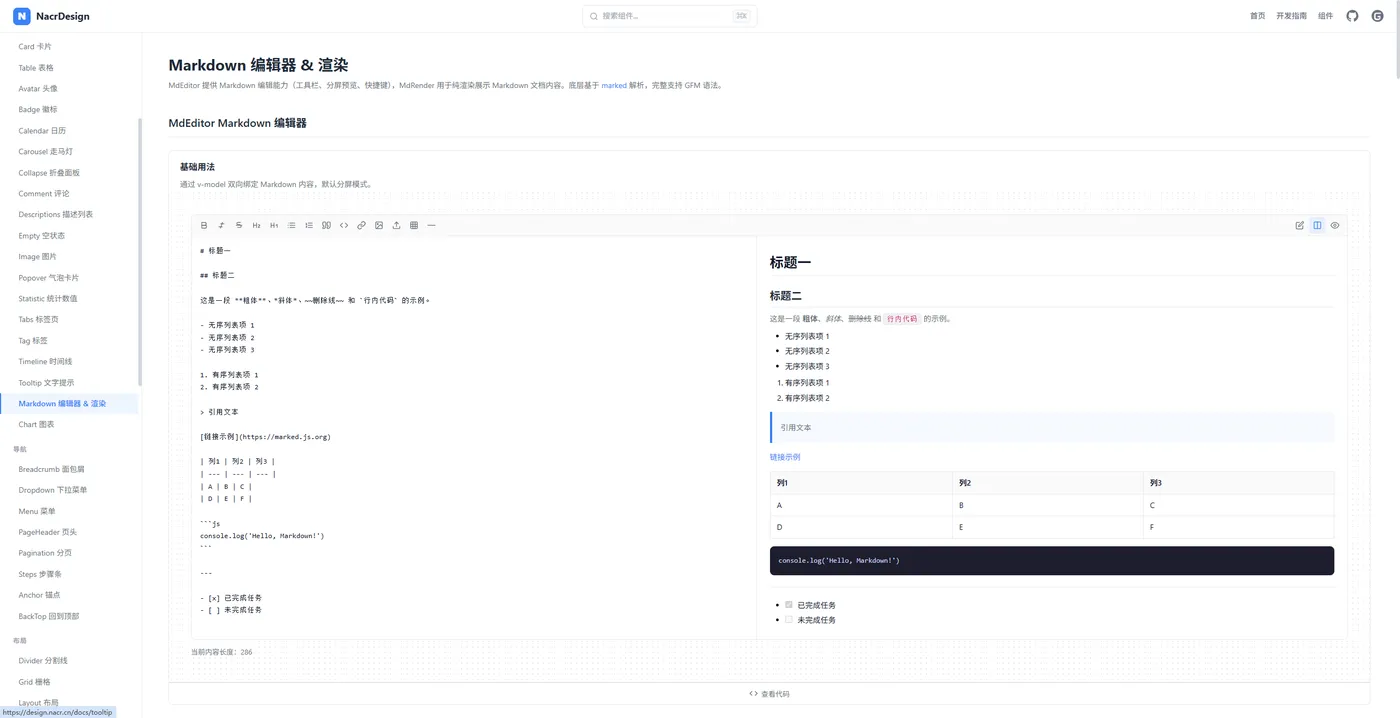Click the 未完成任务 checkbox in the preview

[x=789, y=620]
